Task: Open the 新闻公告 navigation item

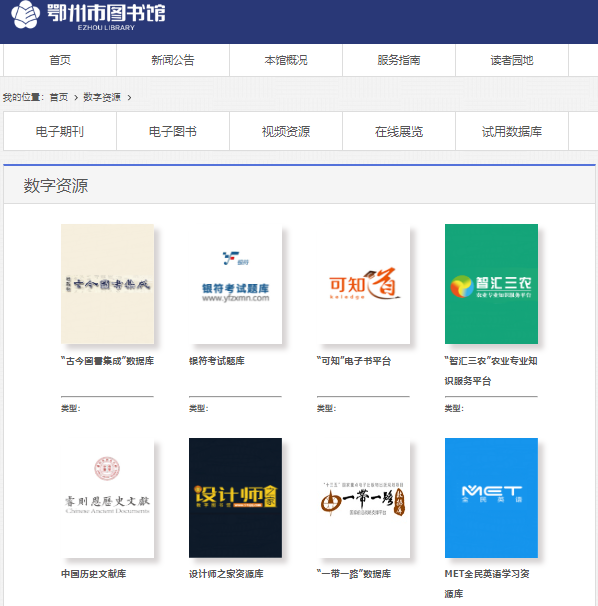Action: pyautogui.click(x=173, y=60)
